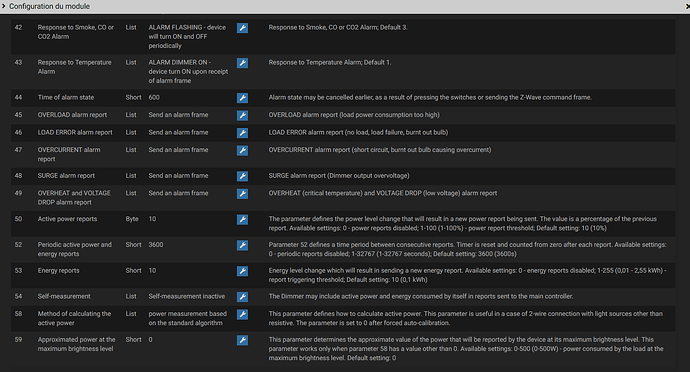690x372 pixels.
Task: Click 'Active power reports' parameter name
Action: (x=67, y=219)
